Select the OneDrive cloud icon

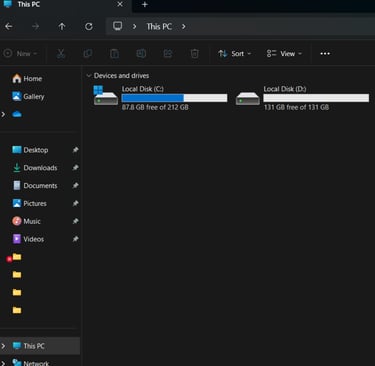tap(17, 114)
